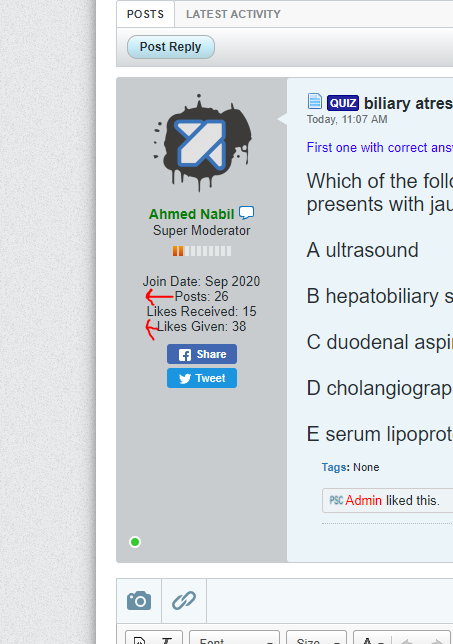453x644 pixels.
Task: Select the Posts tab
Action: point(145,14)
